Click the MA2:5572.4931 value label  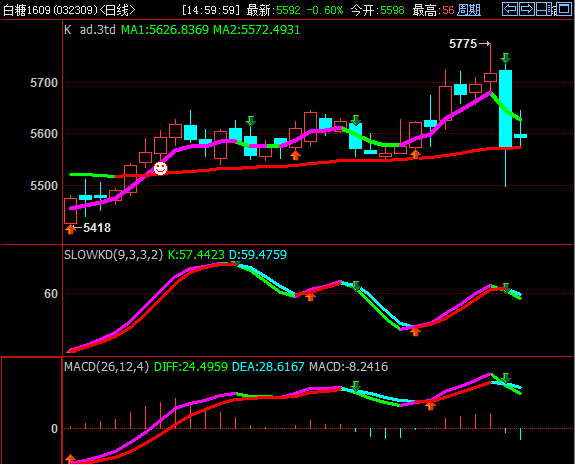point(257,30)
